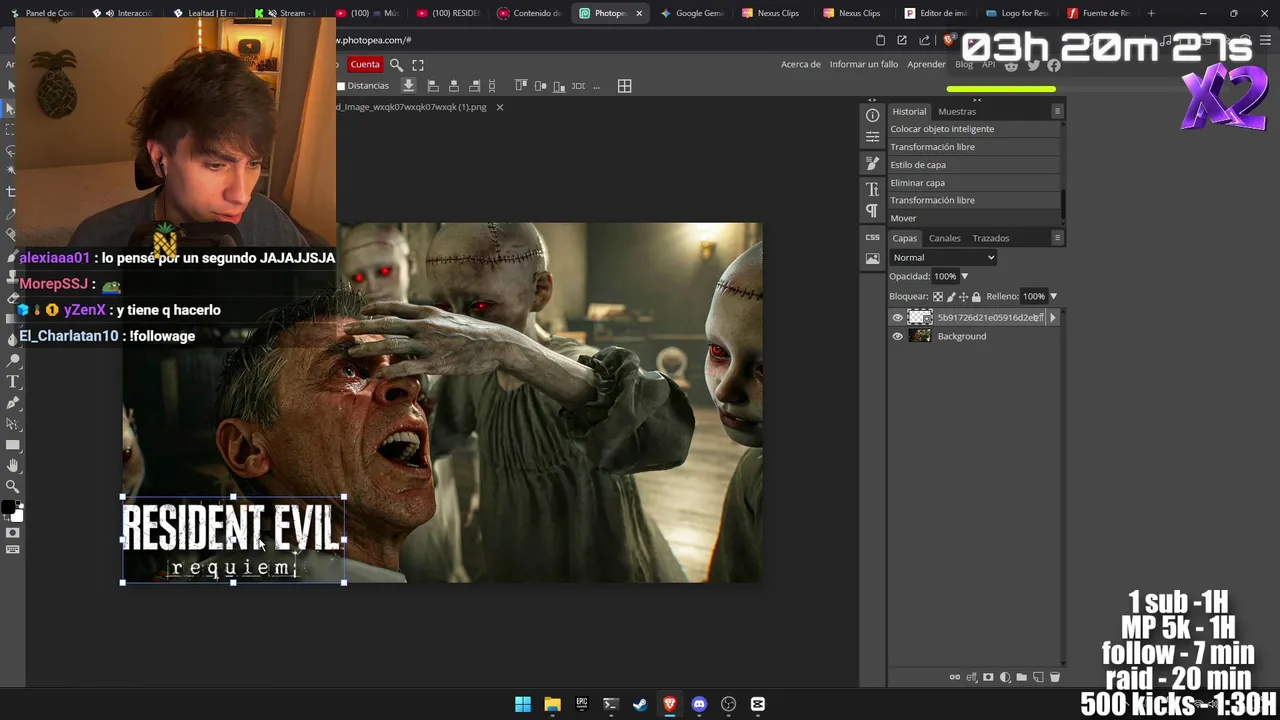Image resolution: width=1280 pixels, height=720 pixels.
Task: Select the Lasso tool
Action: [x=11, y=150]
